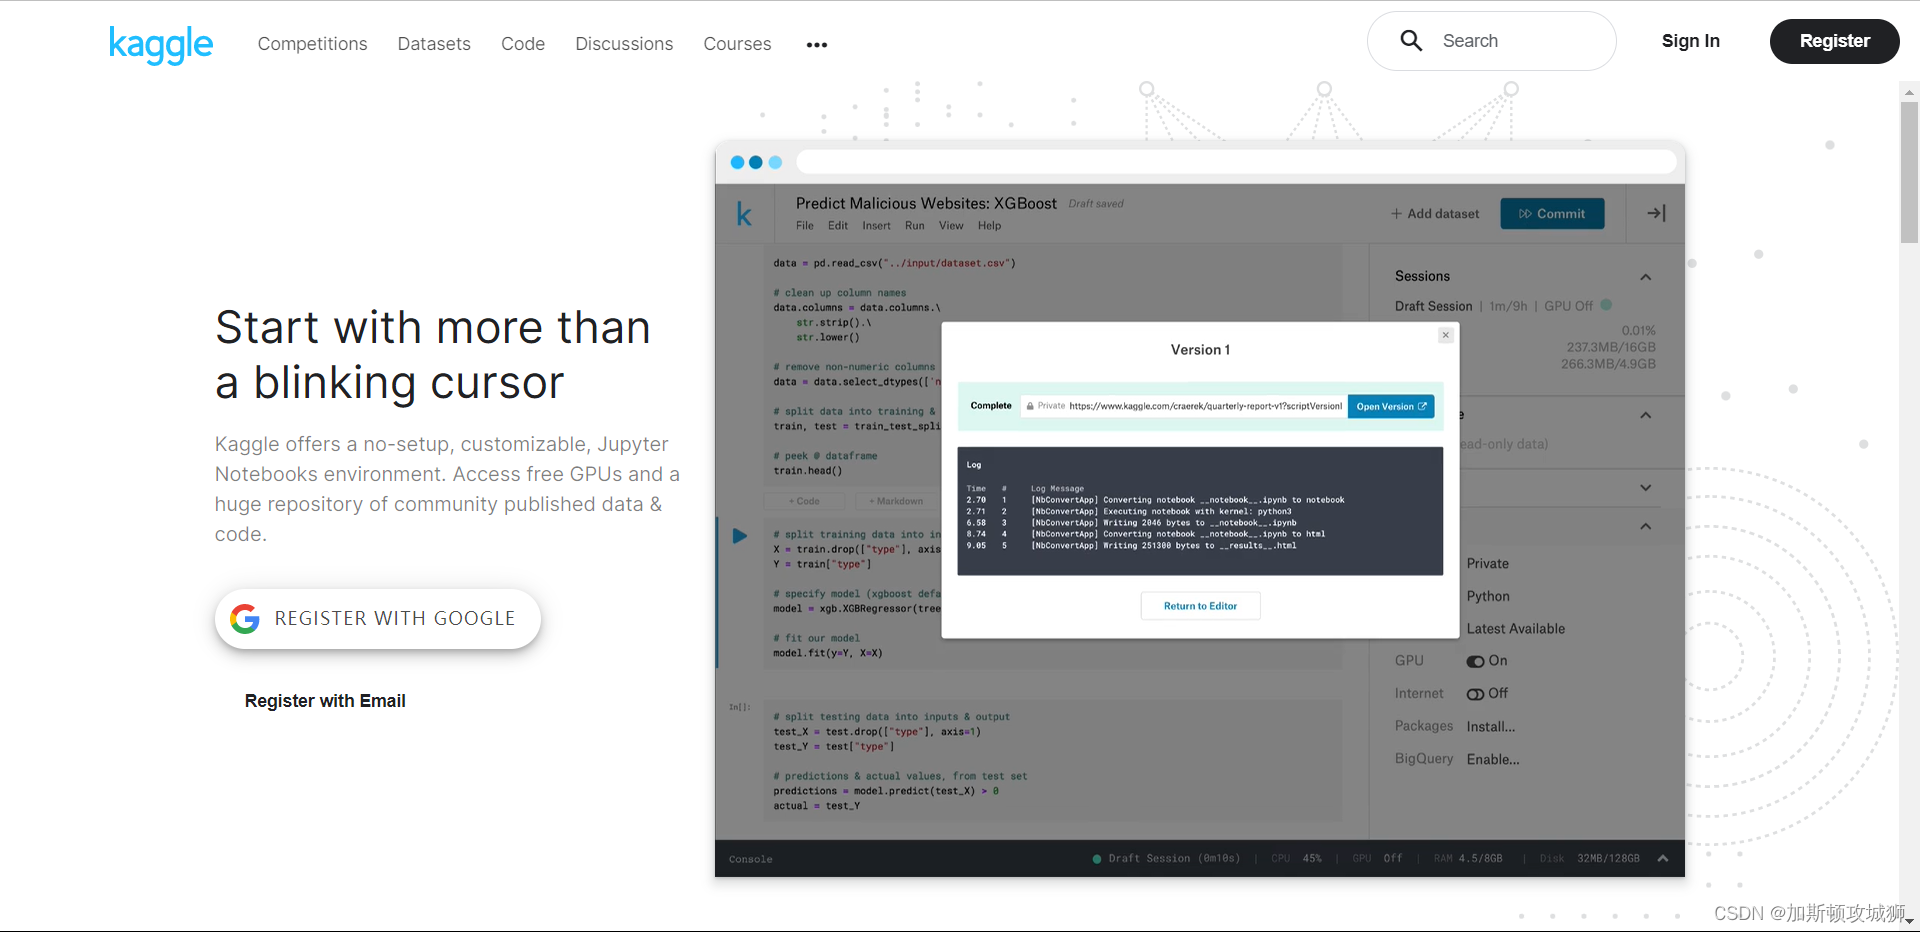
Task: Click Register with Google button
Action: [x=378, y=618]
